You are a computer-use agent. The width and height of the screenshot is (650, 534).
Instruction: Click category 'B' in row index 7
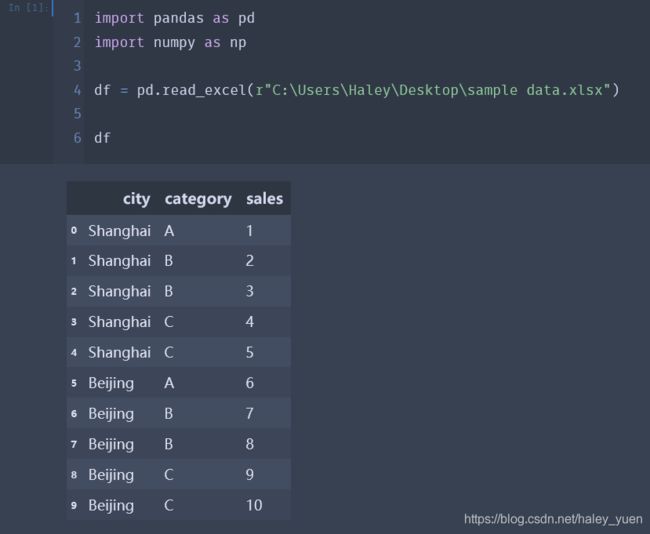[x=168, y=444]
